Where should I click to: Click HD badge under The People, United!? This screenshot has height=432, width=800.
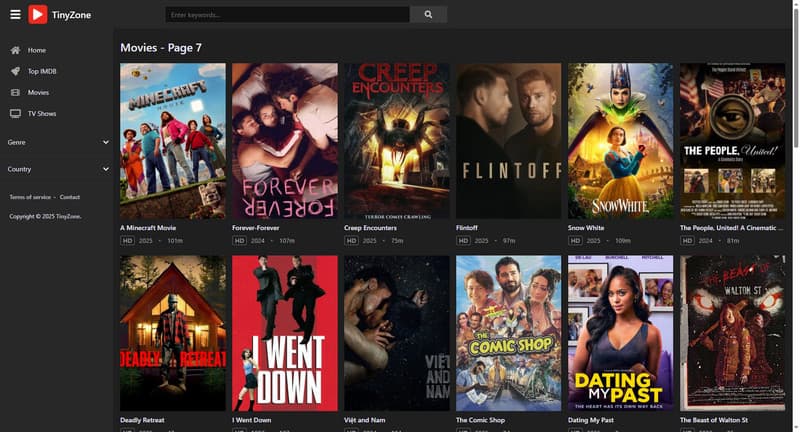tap(687, 240)
